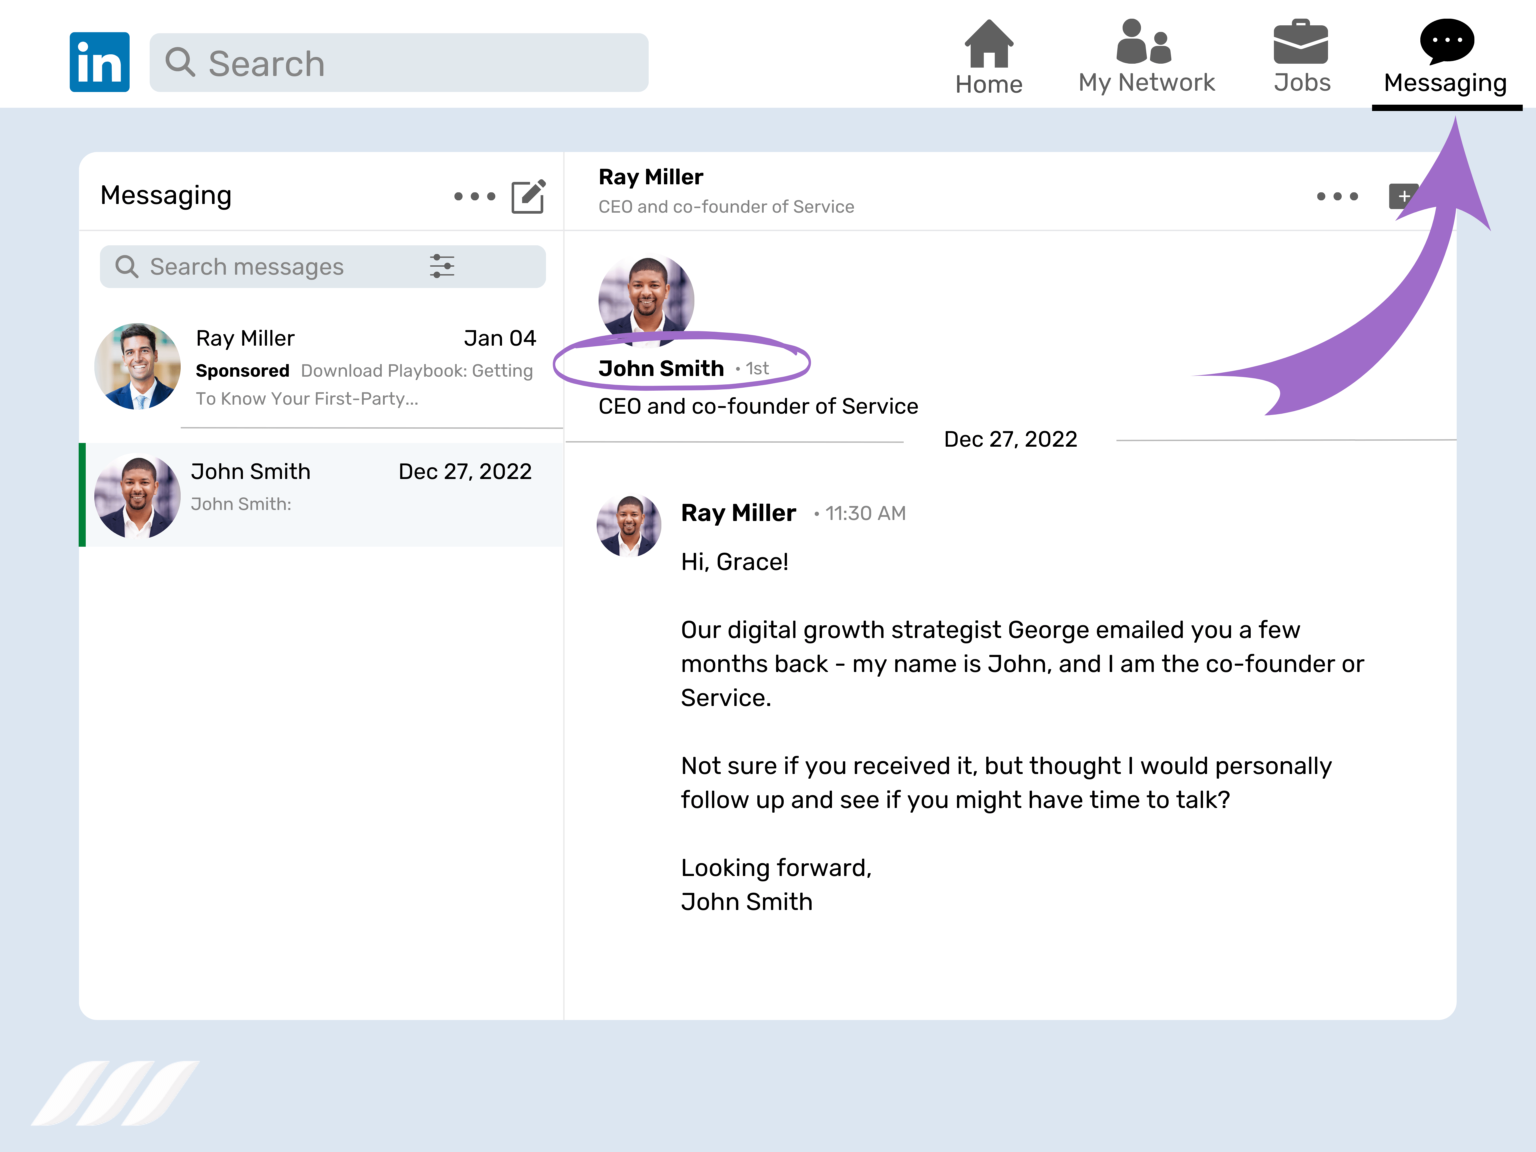
Task: Select the Messaging chat bubble icon
Action: (1446, 40)
